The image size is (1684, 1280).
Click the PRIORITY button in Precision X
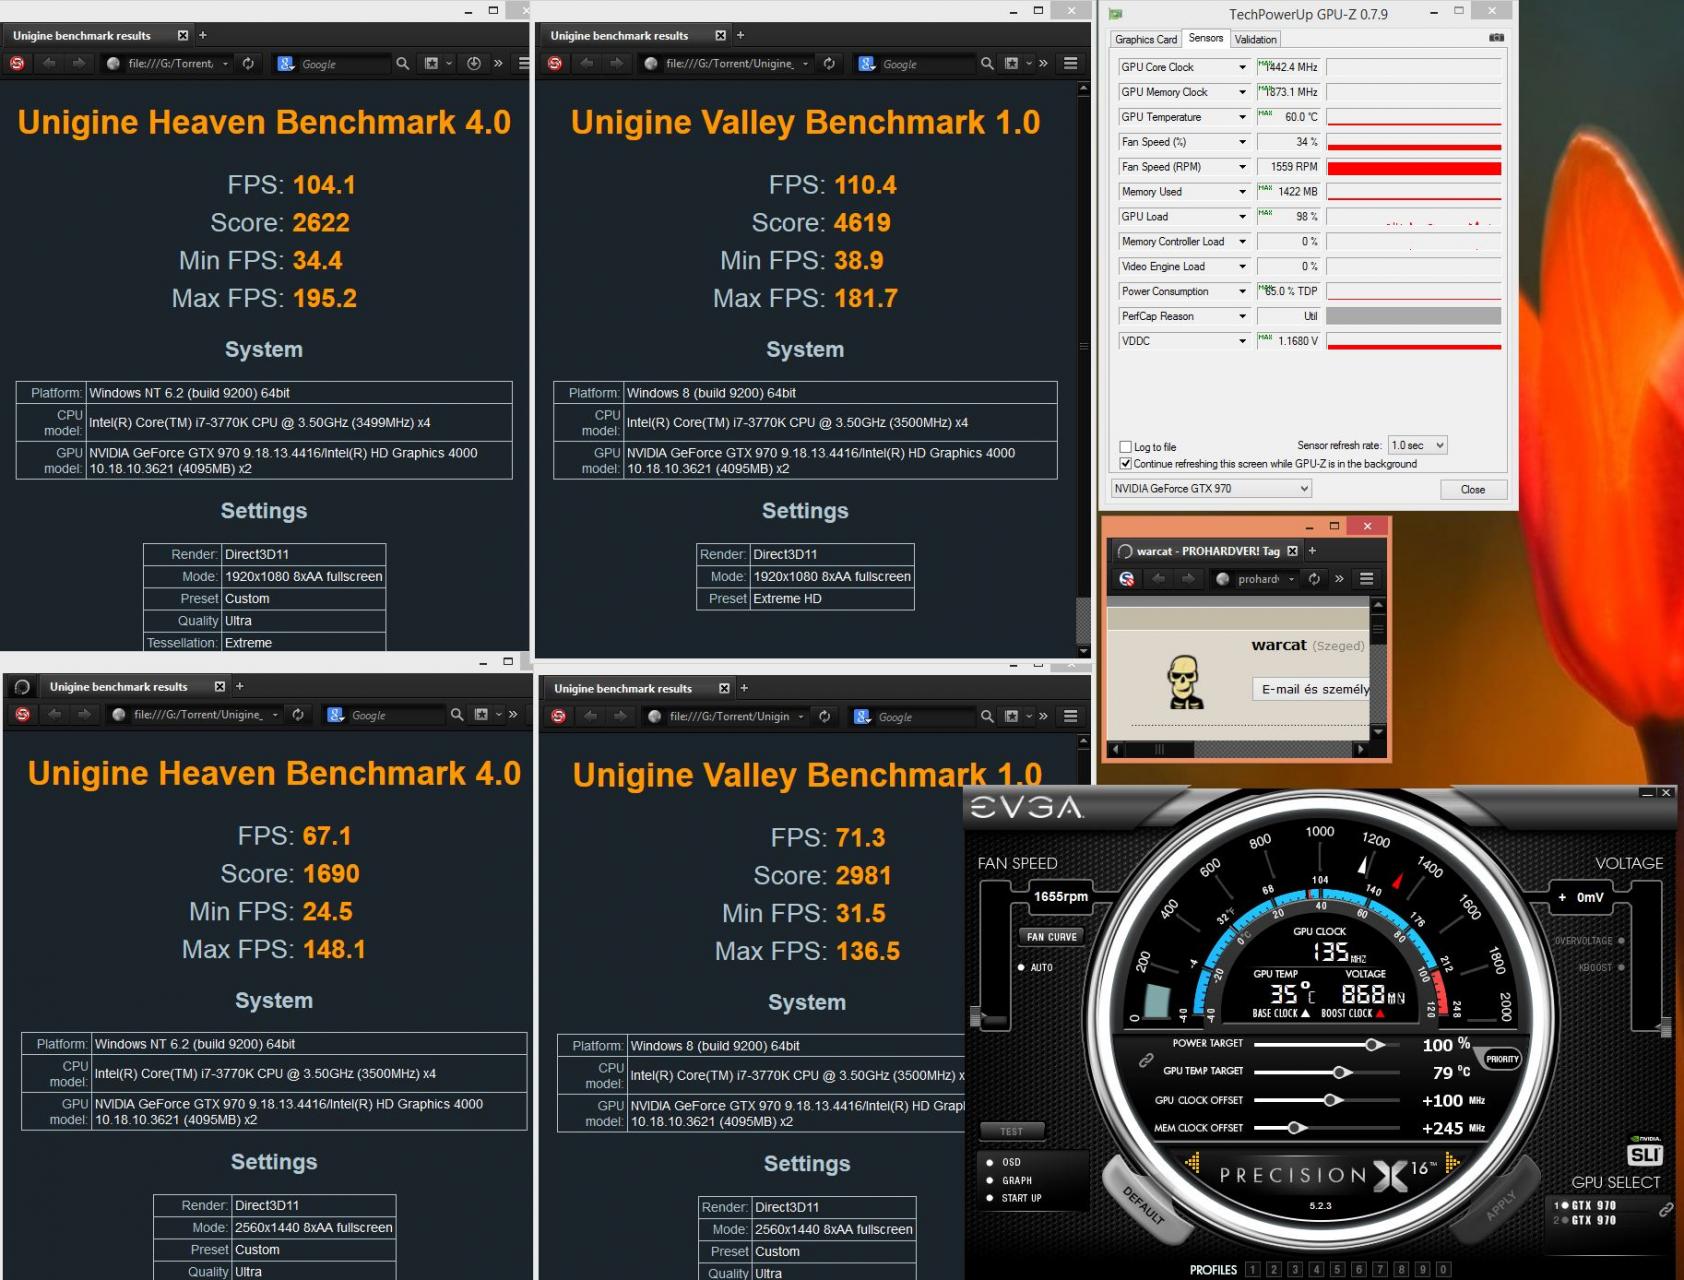(1501, 1059)
